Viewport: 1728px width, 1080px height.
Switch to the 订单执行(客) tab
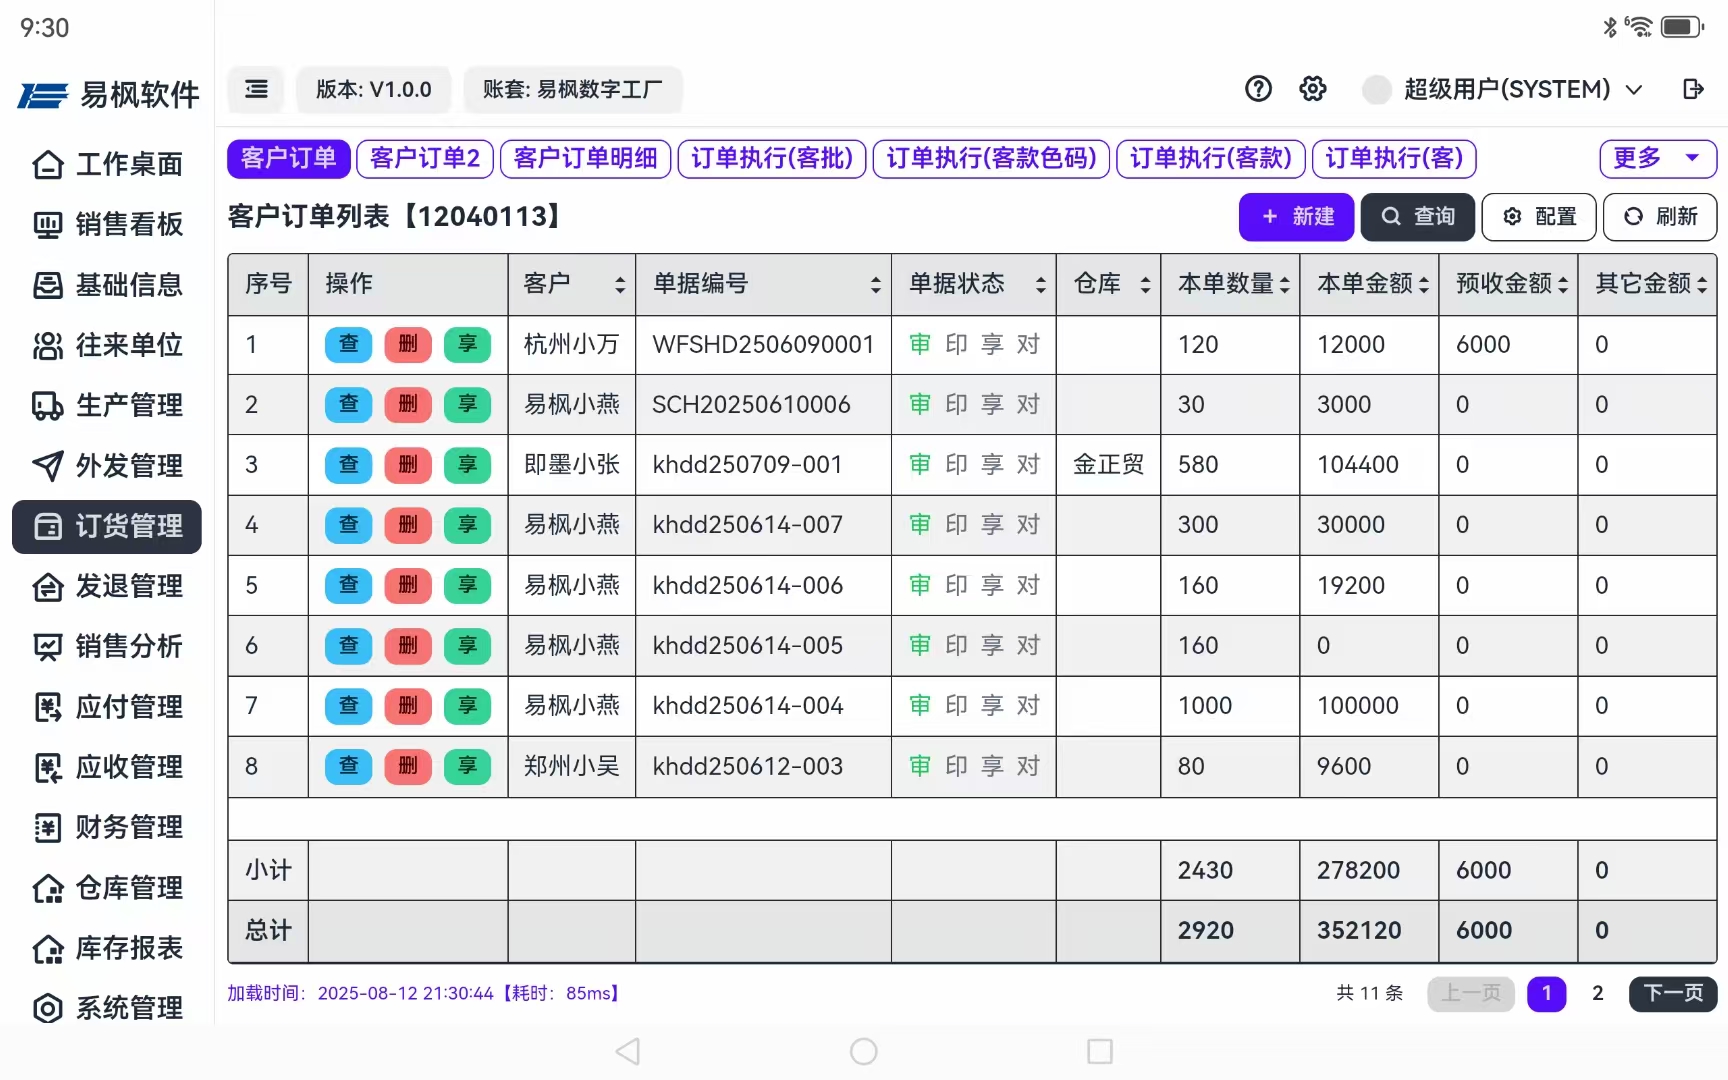click(x=1394, y=158)
